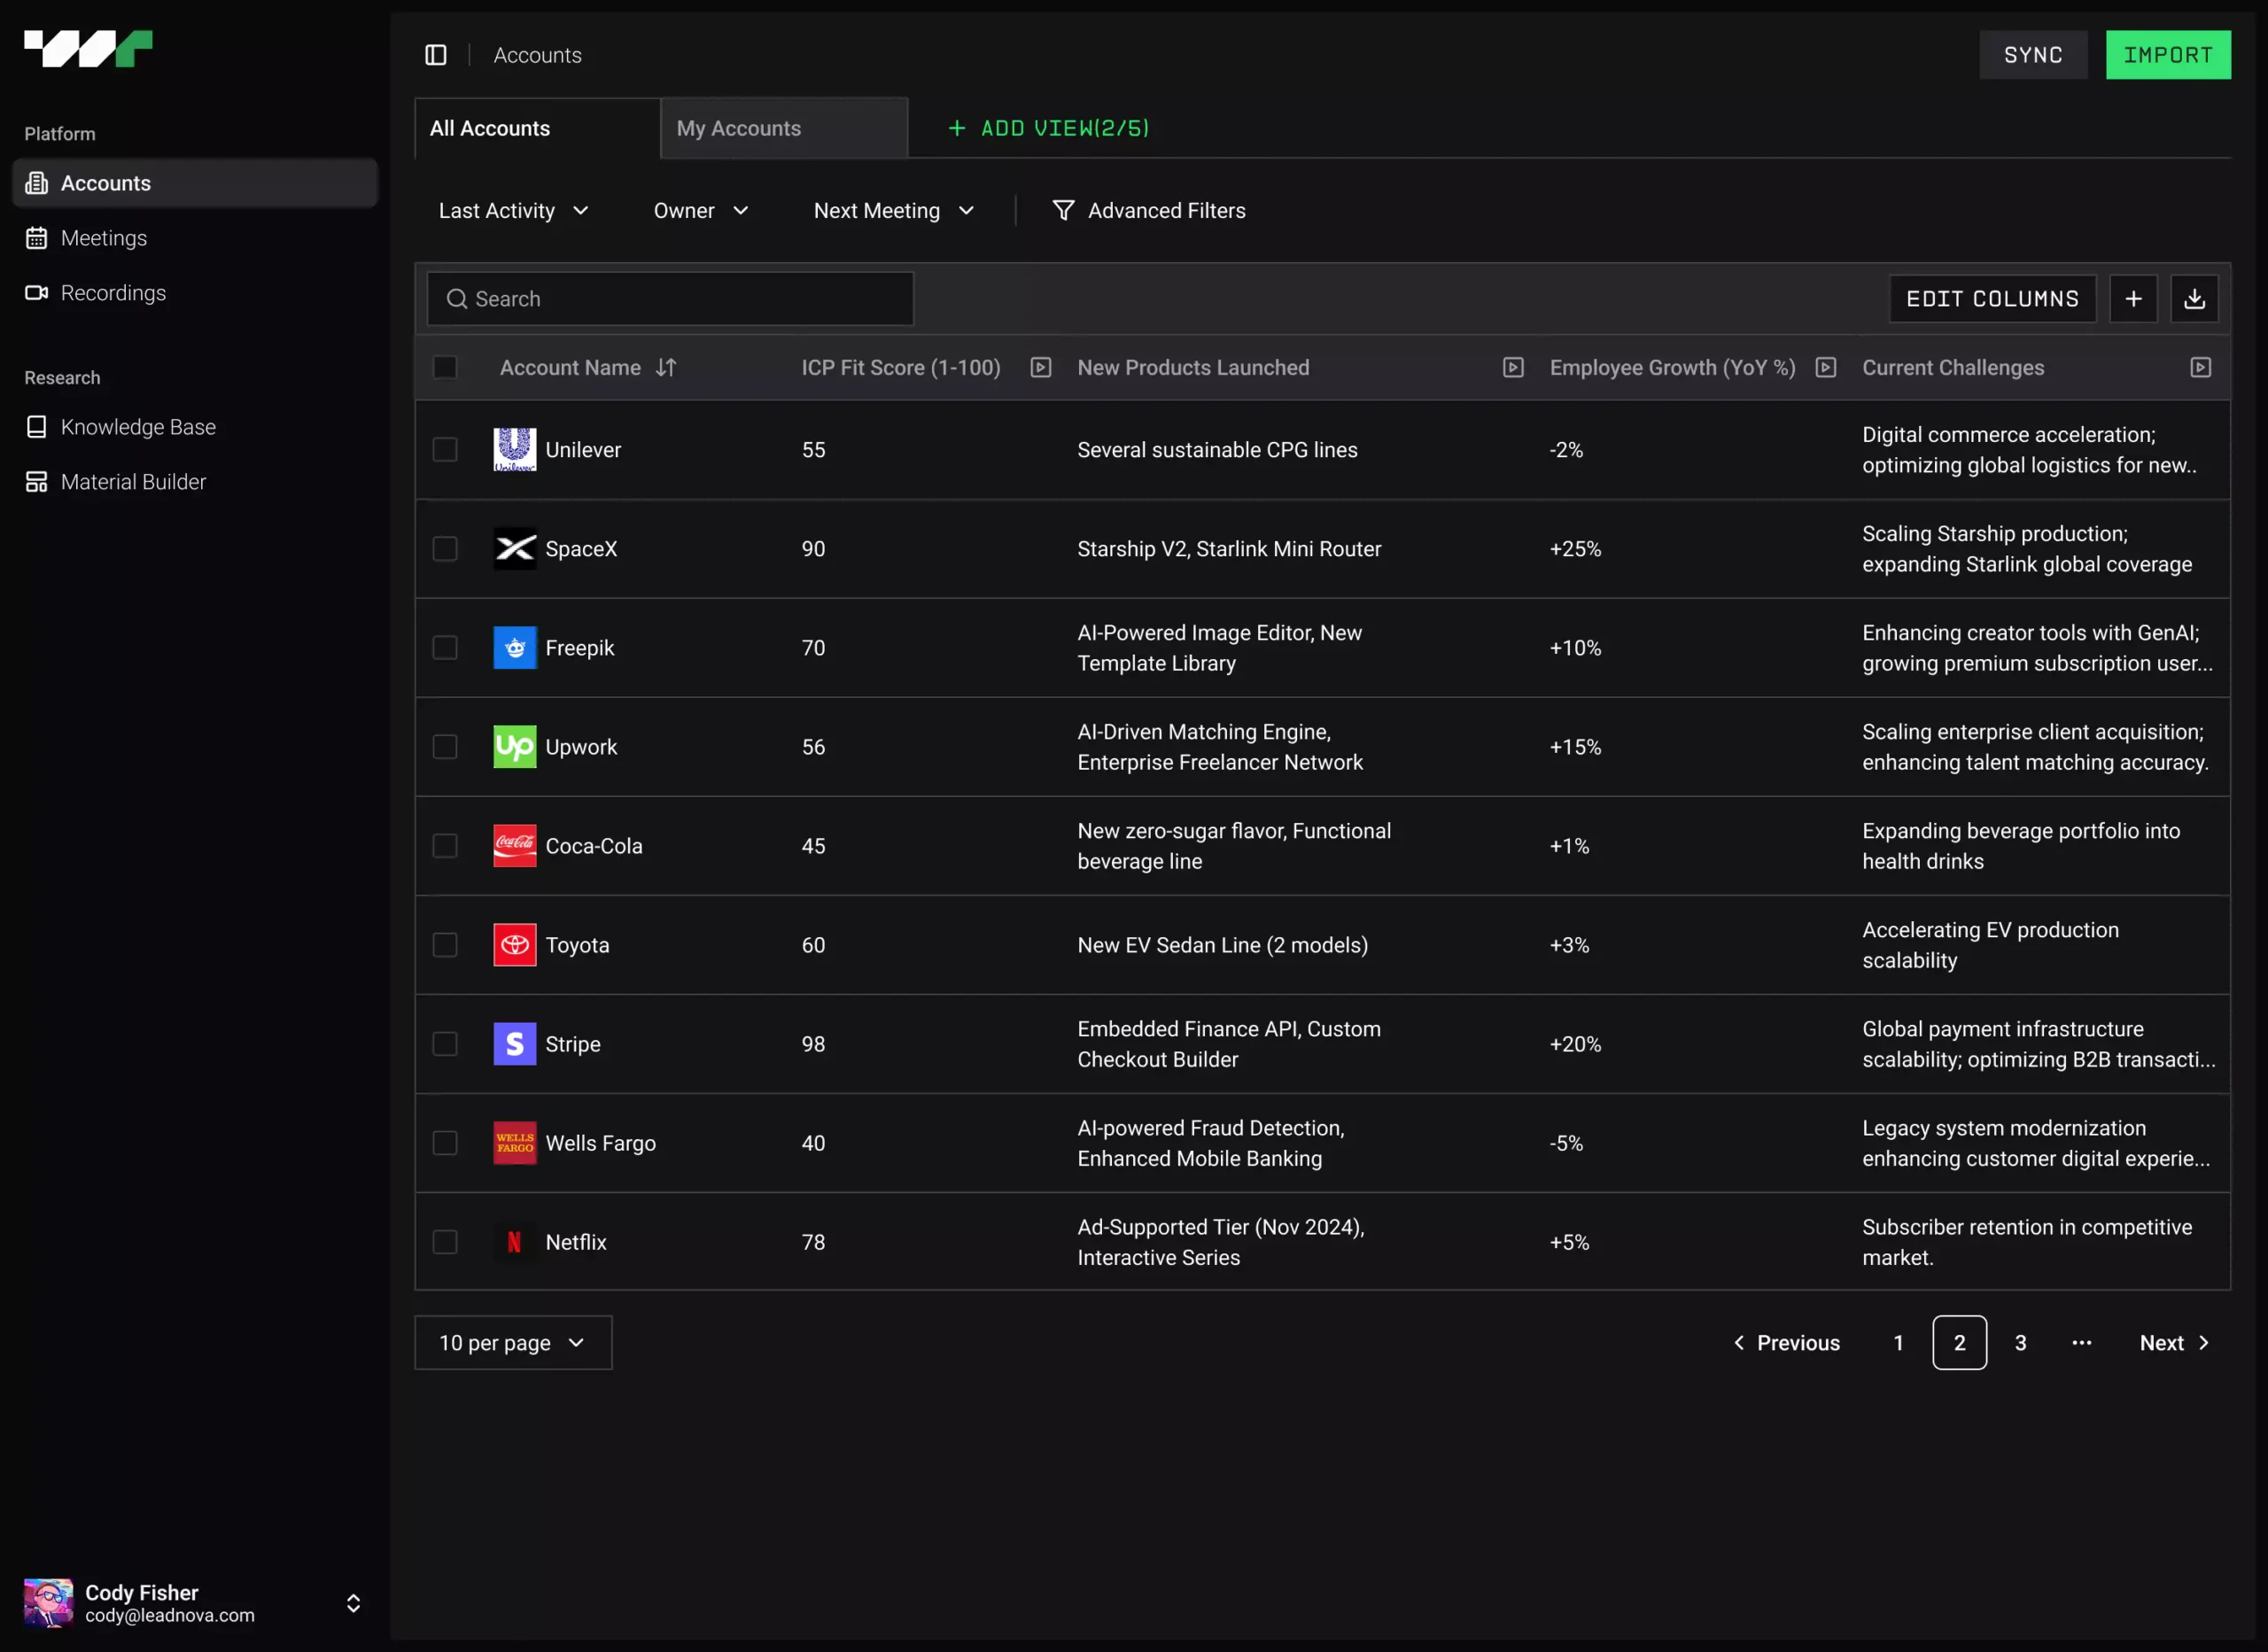Go to the Previous page
This screenshot has height=1652, width=2268.
pos(1786,1343)
